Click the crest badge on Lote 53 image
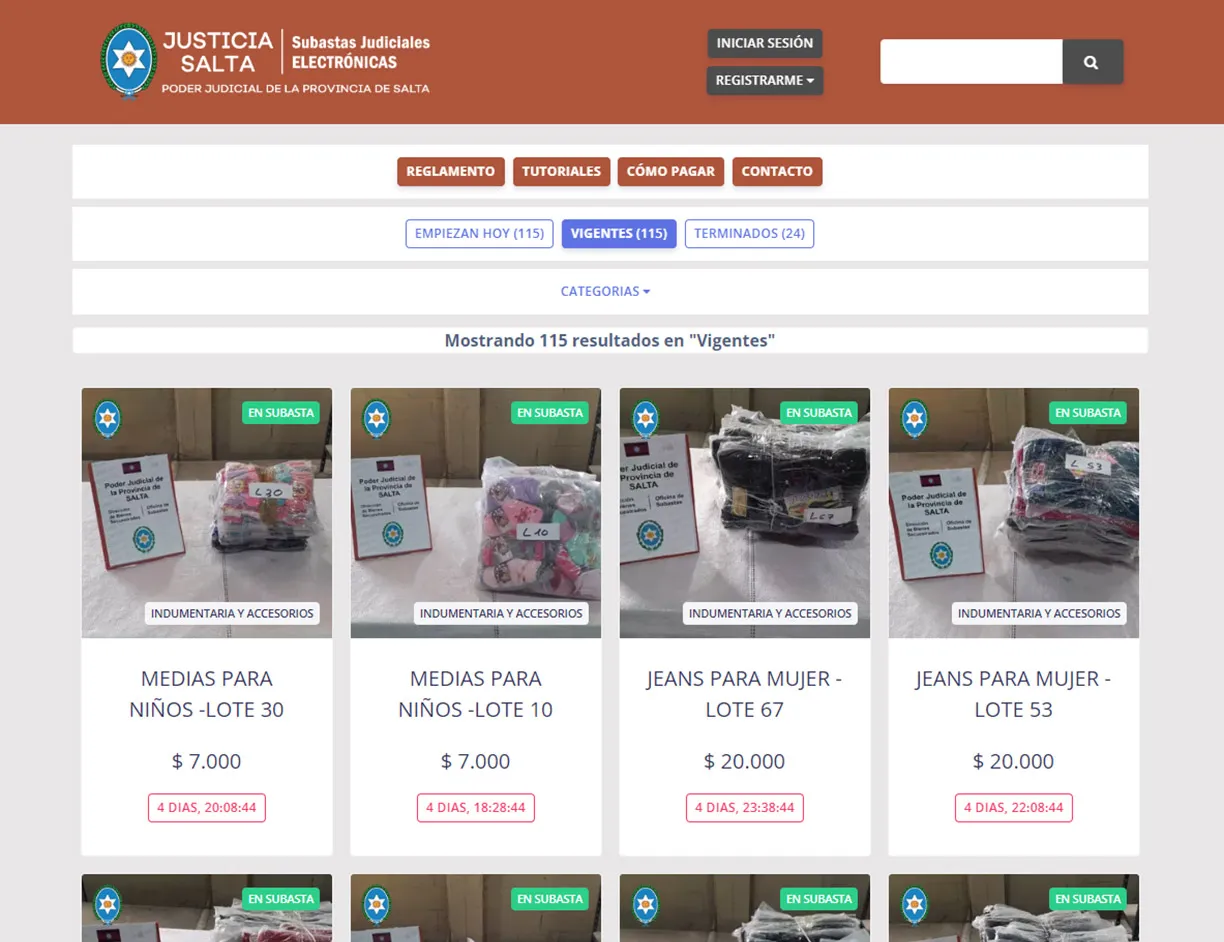This screenshot has height=942, width=1224. click(x=914, y=418)
